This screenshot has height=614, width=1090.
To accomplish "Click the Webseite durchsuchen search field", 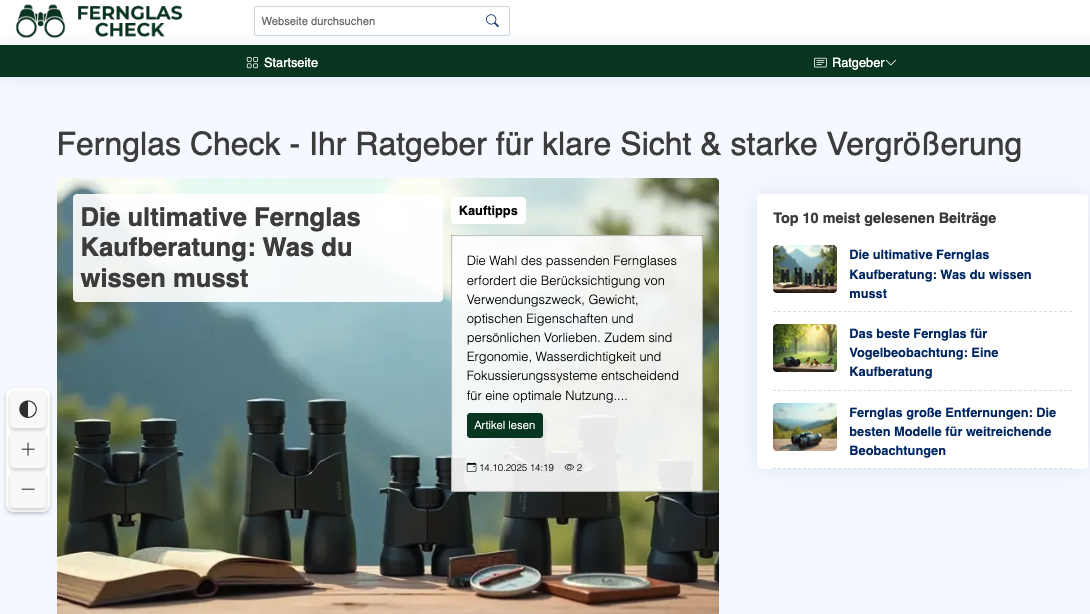I will tap(370, 20).
